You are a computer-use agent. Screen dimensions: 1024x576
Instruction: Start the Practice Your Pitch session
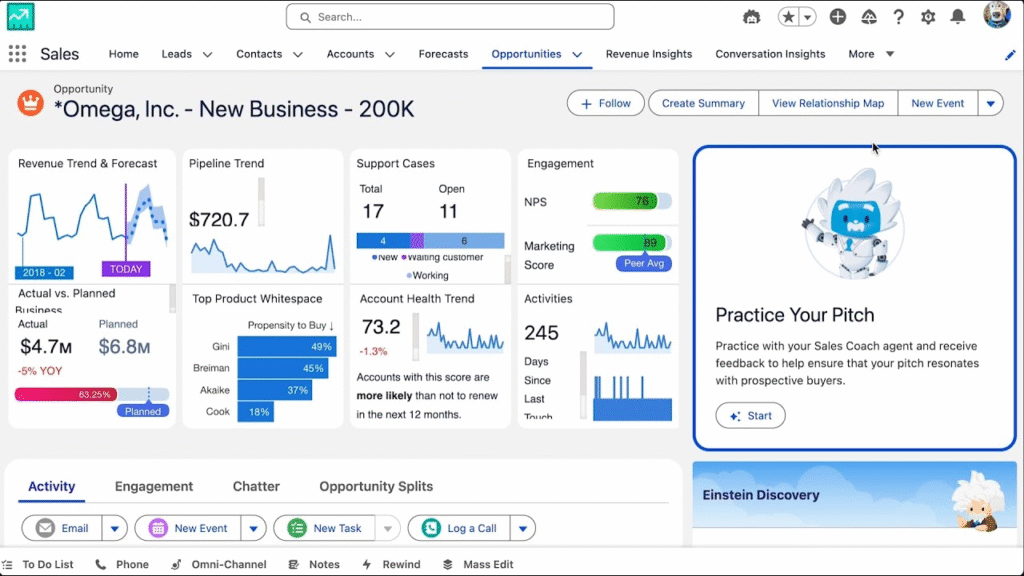tap(750, 416)
